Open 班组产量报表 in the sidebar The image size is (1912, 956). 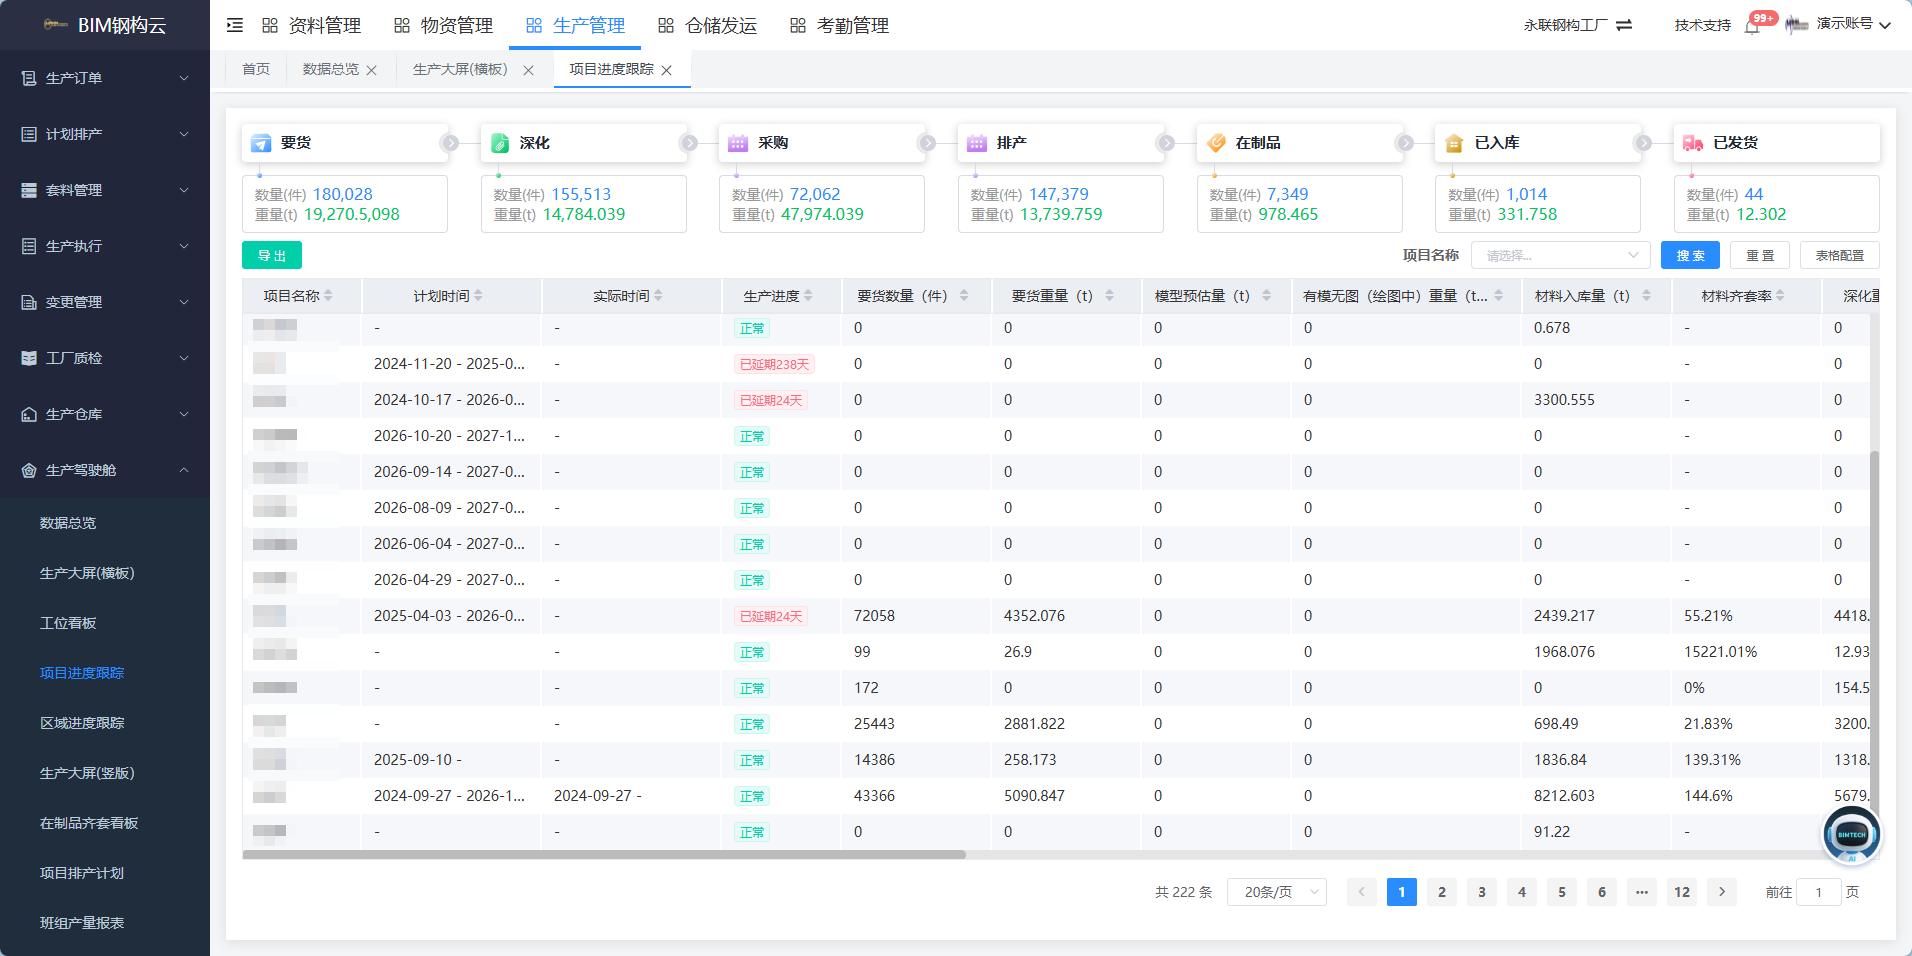[82, 923]
